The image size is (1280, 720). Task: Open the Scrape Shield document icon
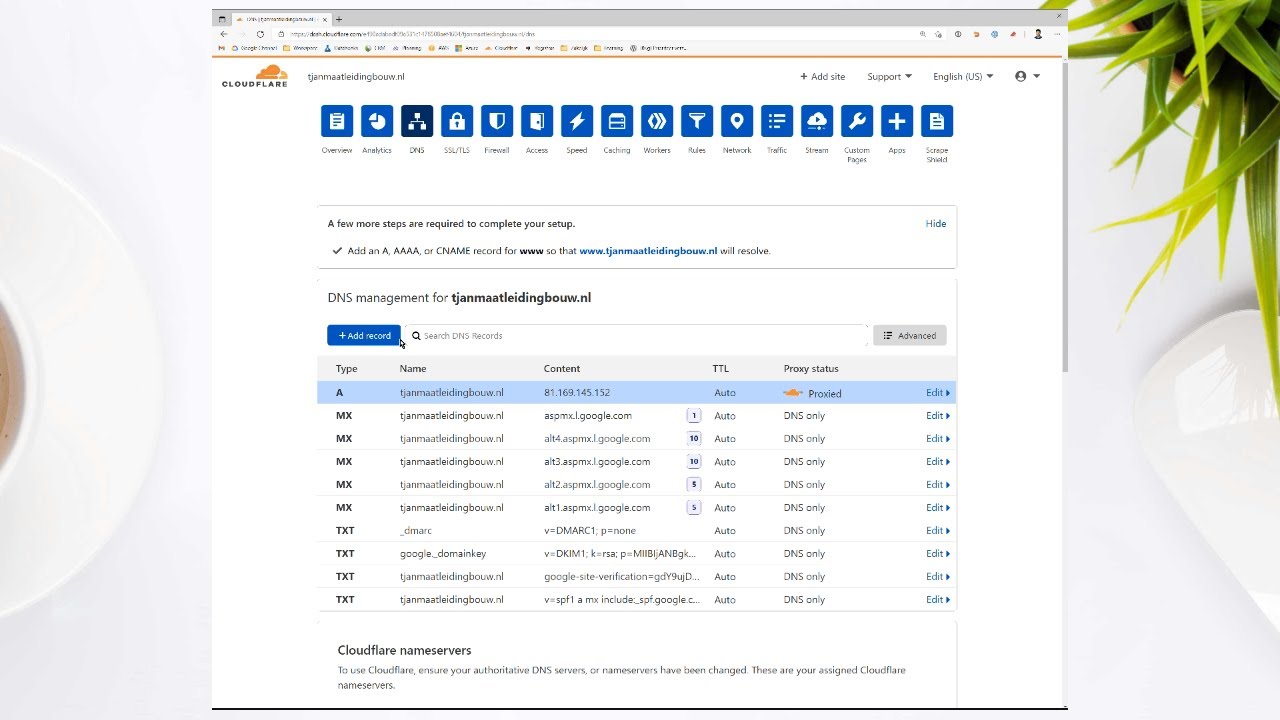[937, 121]
